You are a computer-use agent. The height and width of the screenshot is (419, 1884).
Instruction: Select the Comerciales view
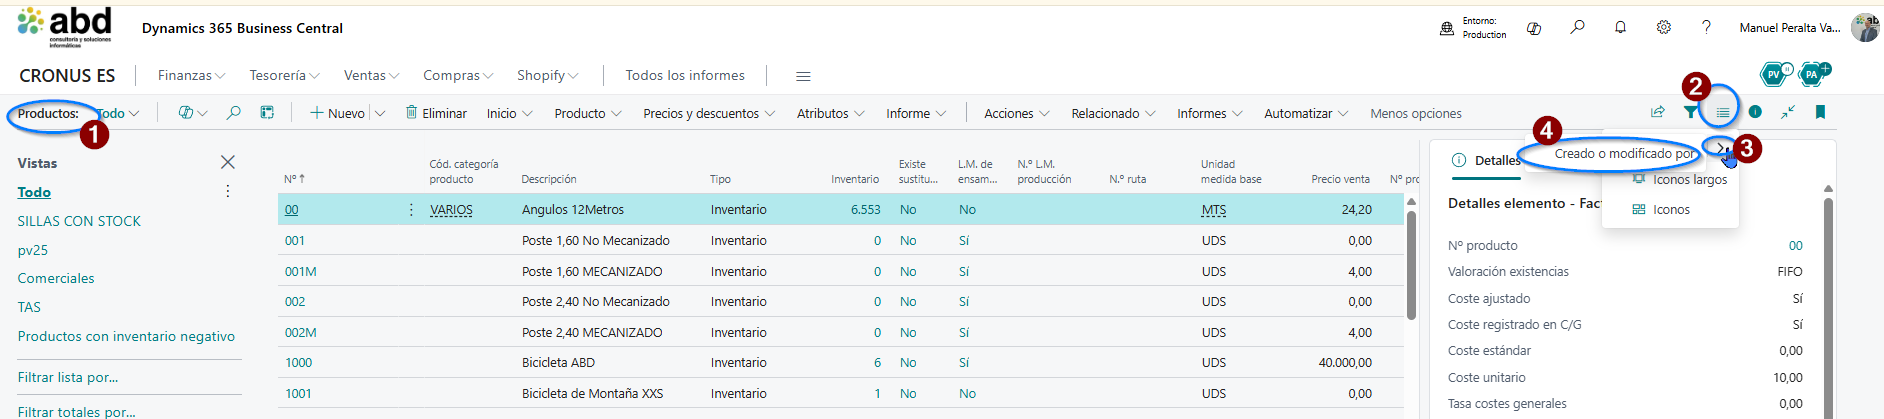tap(56, 278)
